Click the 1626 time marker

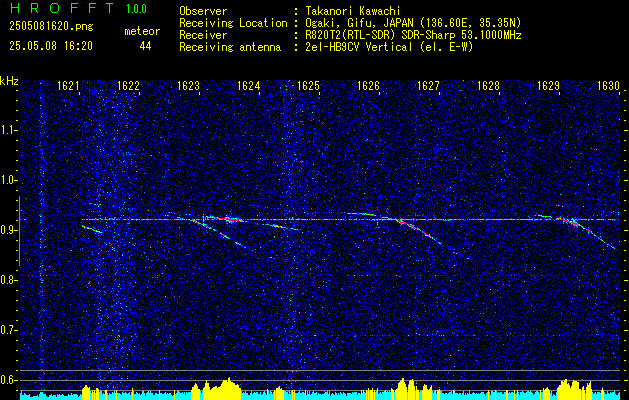point(368,85)
